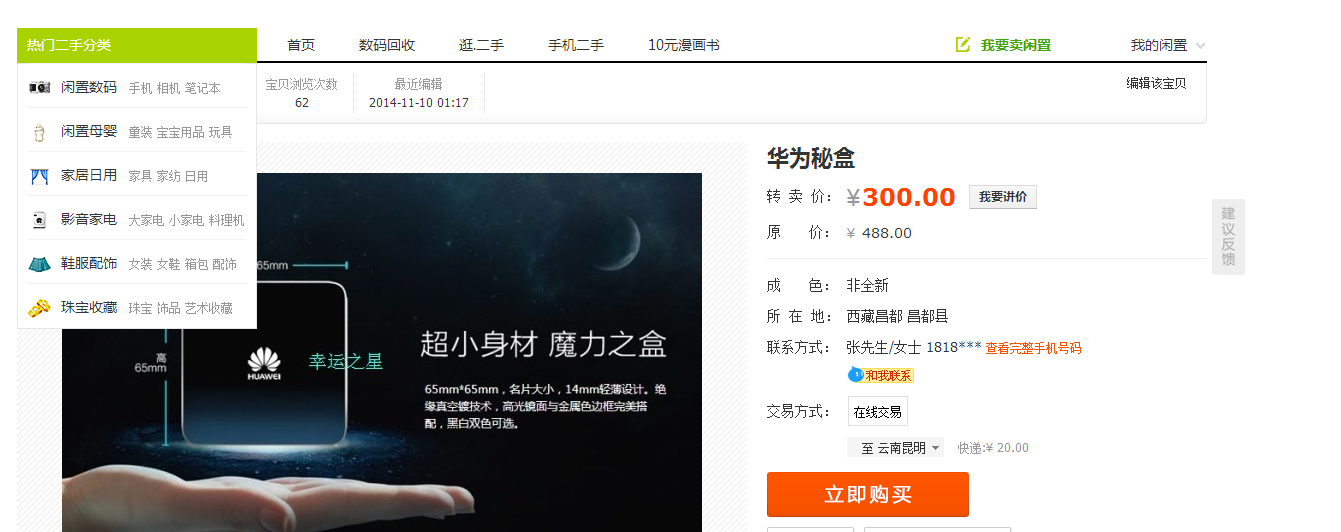Click the camera icon for 闲置数码

pos(40,88)
